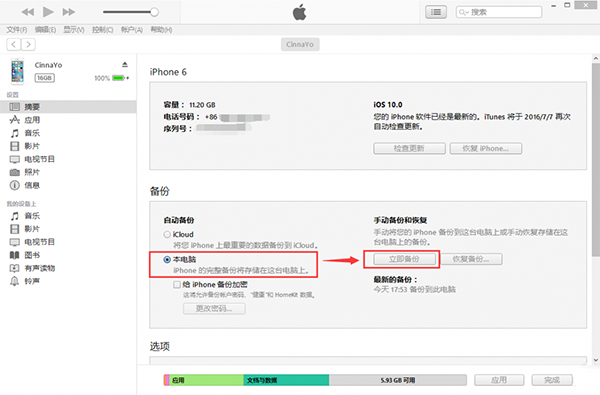The height and width of the screenshot is (395, 600).
Task: Click the 恢复 iPhone... button
Action: pyautogui.click(x=486, y=148)
